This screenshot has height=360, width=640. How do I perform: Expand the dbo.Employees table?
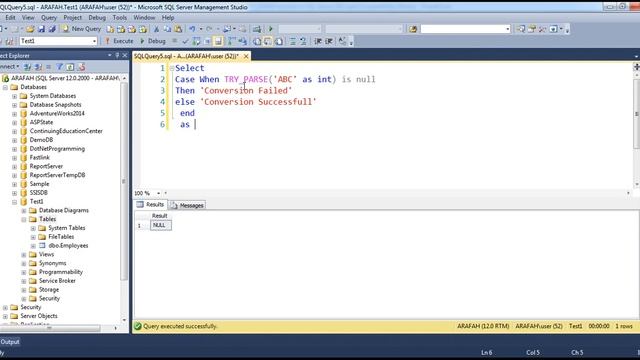(x=33, y=246)
